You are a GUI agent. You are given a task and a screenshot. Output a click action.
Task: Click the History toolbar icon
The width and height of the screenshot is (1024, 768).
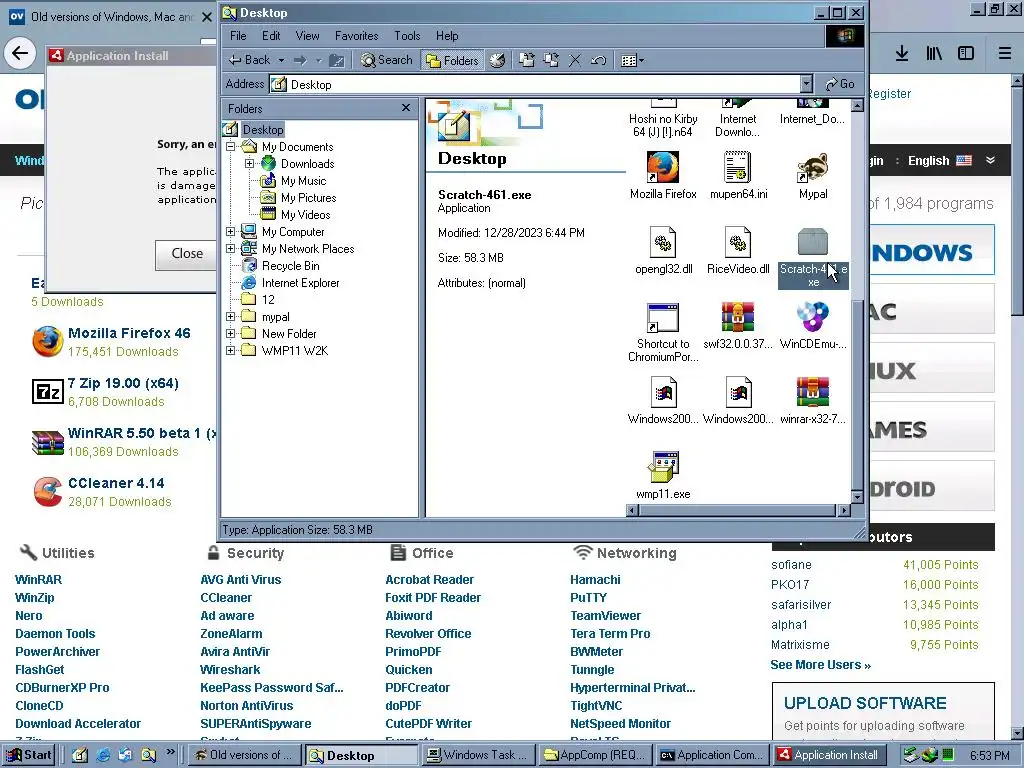(x=497, y=60)
